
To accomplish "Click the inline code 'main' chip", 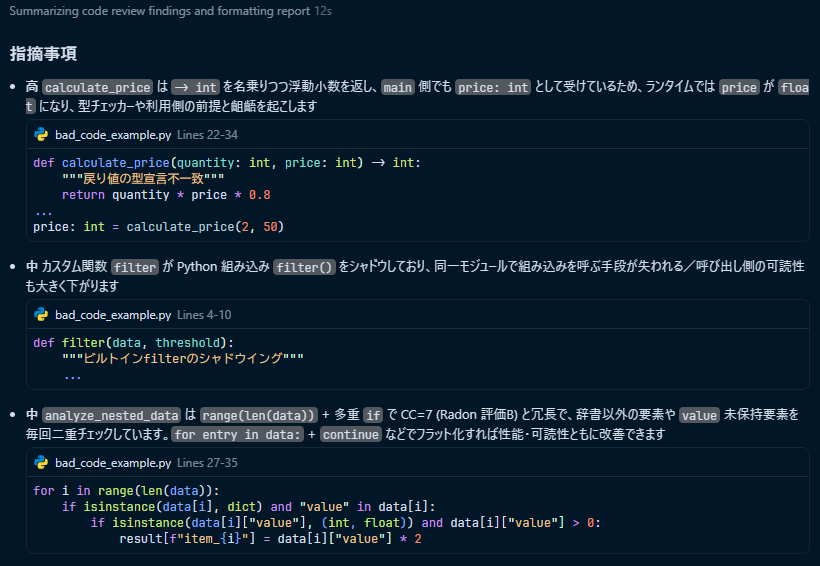I will click(x=397, y=87).
